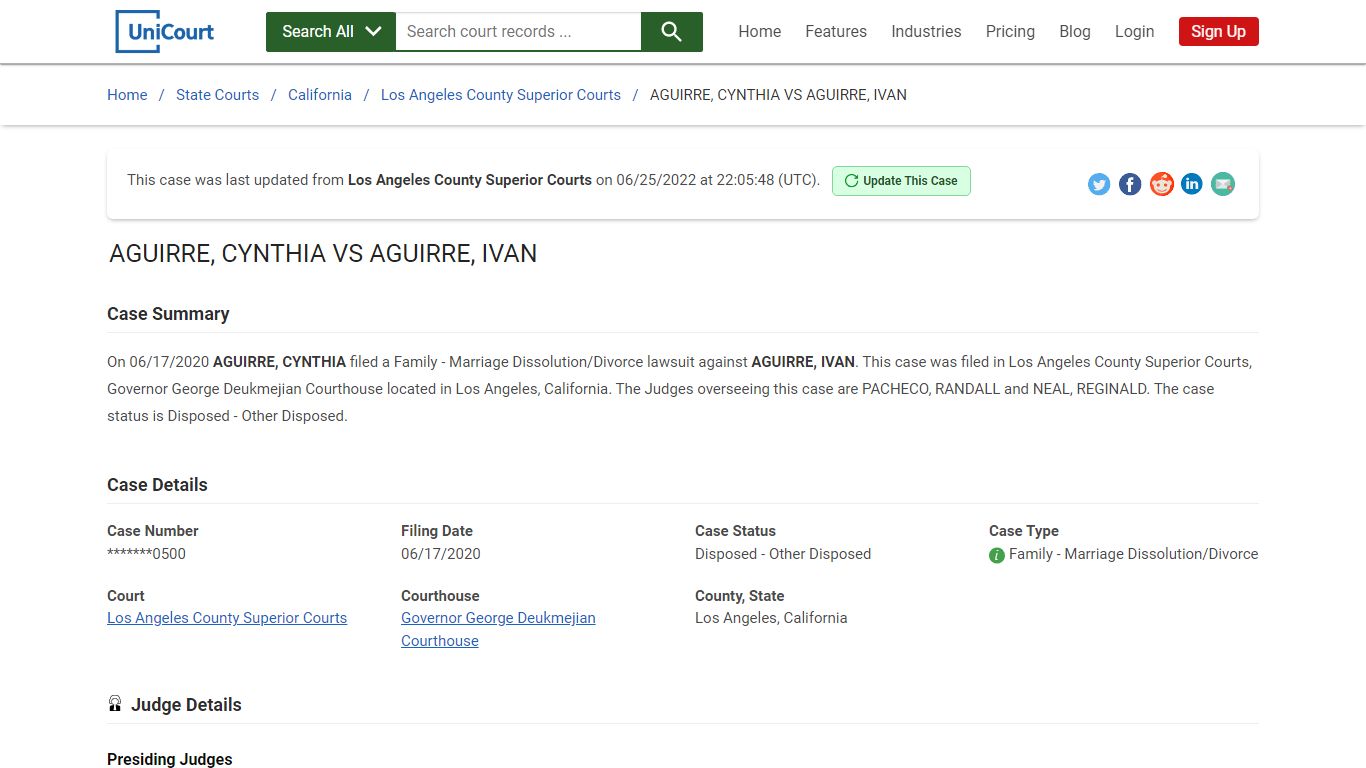Click the Case Details heading
This screenshot has height=768, width=1366.
(157, 485)
